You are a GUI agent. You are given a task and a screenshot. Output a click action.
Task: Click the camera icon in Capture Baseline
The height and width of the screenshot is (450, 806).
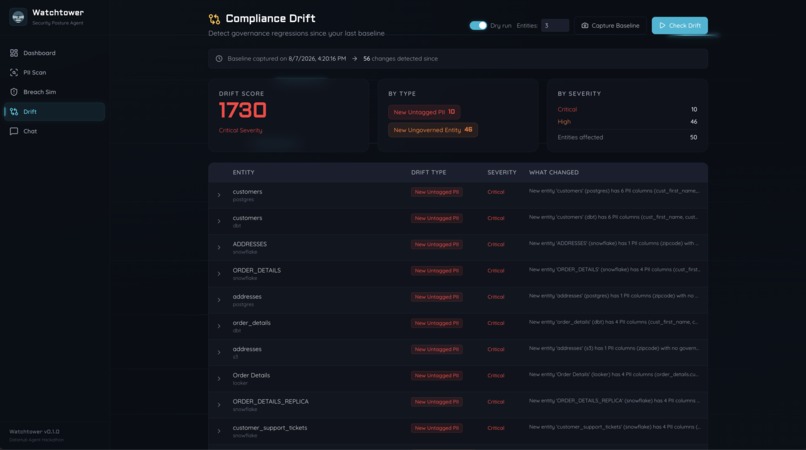click(x=584, y=25)
